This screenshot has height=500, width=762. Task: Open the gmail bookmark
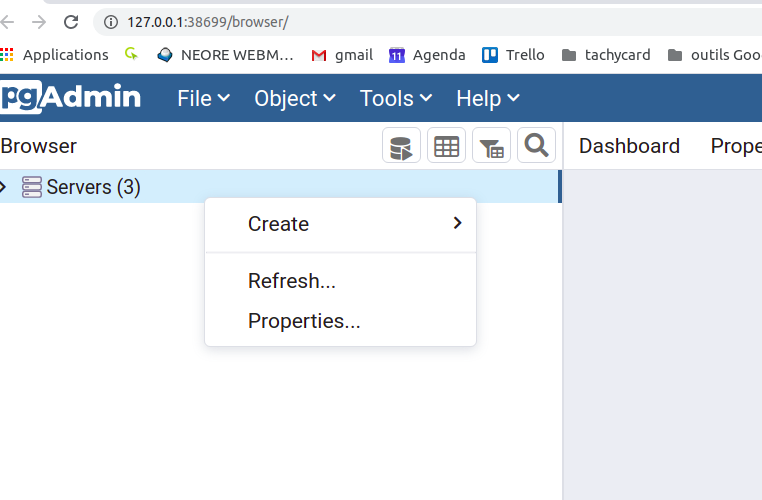point(342,55)
